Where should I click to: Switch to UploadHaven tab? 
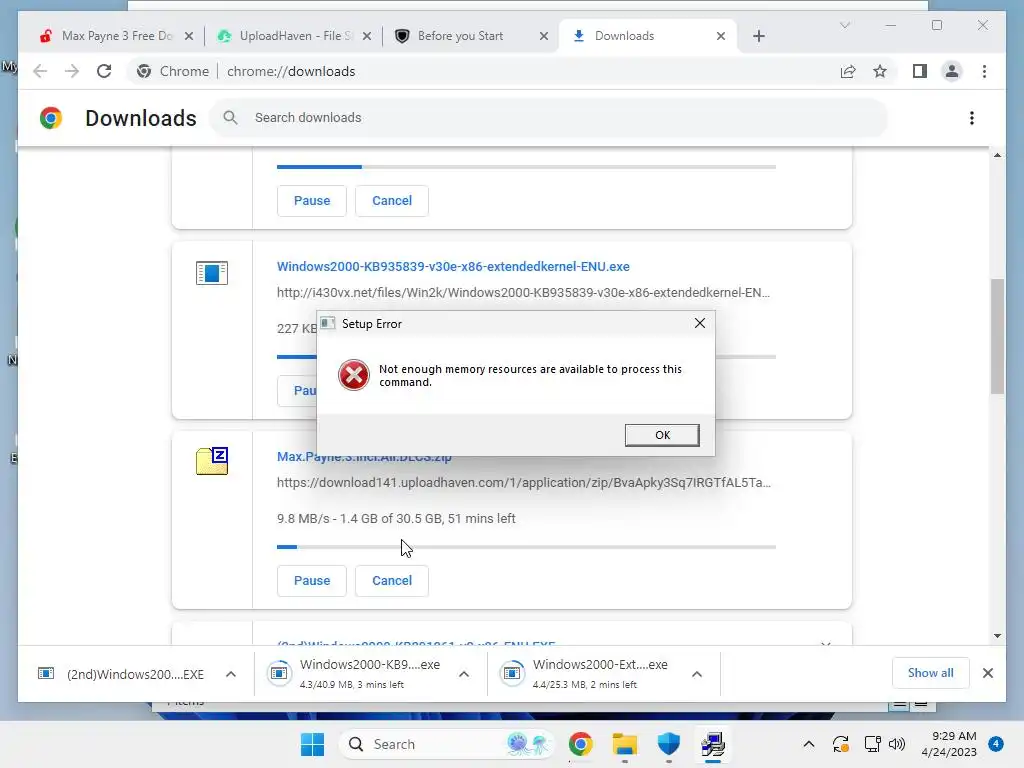pos(295,36)
